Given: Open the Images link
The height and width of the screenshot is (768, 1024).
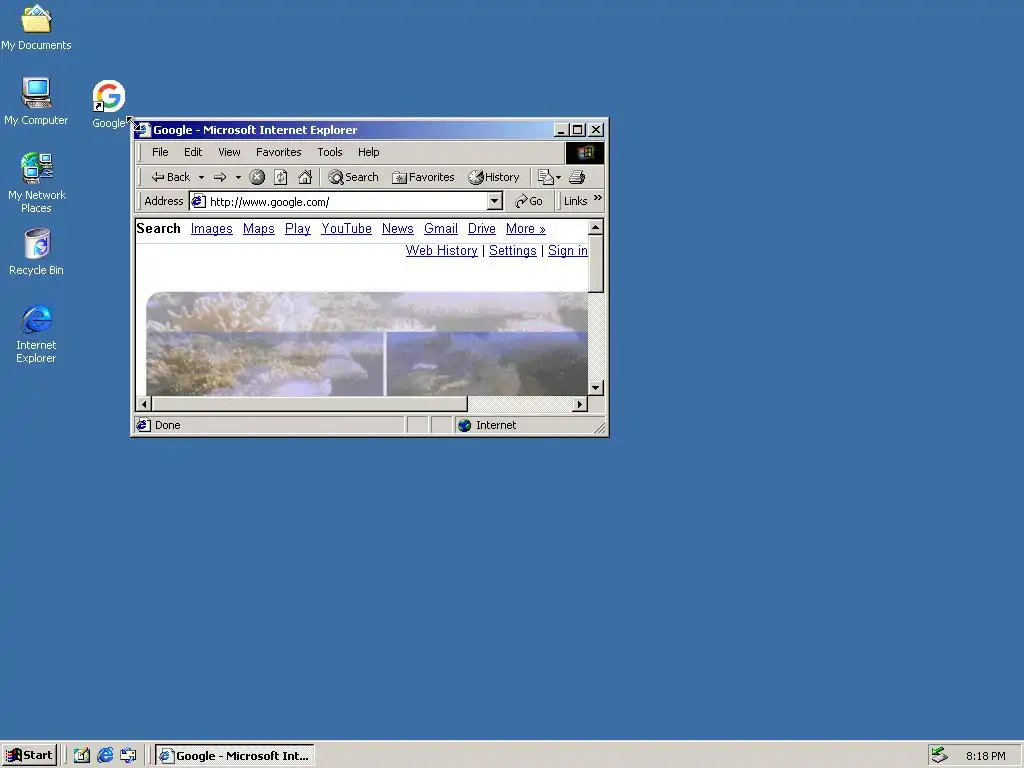Looking at the screenshot, I should pyautogui.click(x=212, y=229).
